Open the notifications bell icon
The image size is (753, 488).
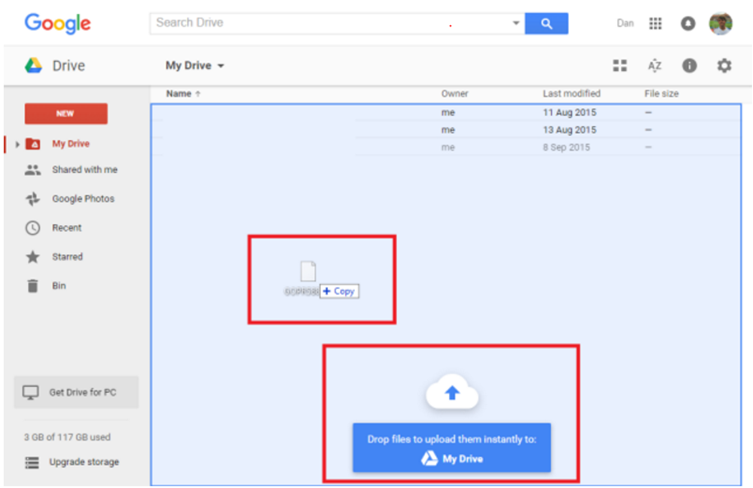pos(688,23)
